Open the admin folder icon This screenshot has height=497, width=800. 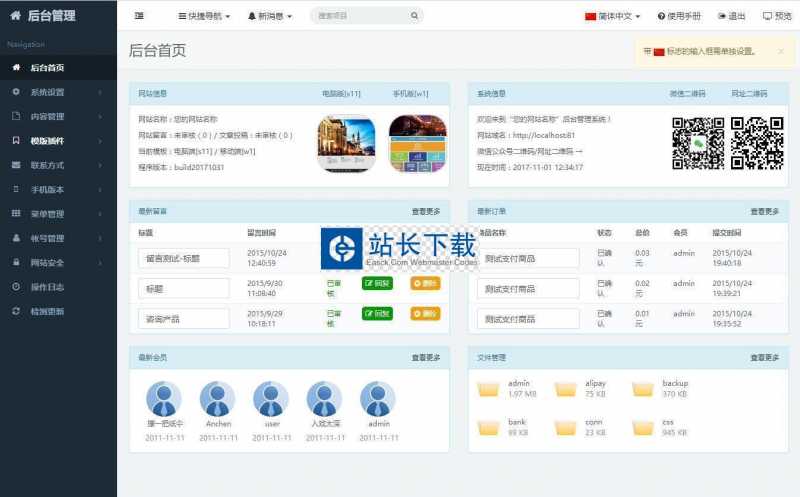(490, 388)
